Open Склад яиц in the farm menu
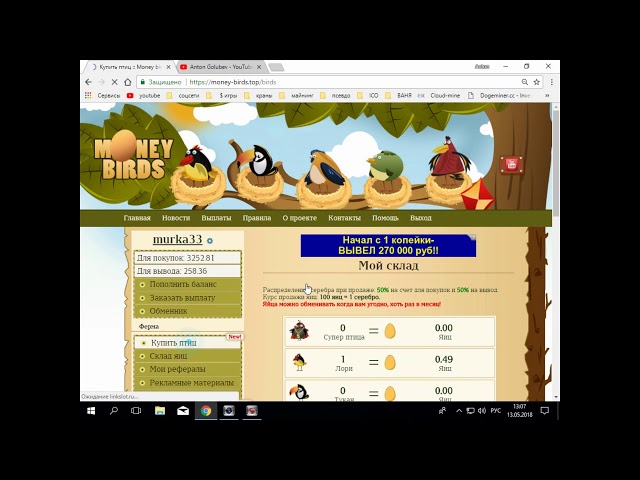Screen dimensions: 640x480 coord(172,356)
